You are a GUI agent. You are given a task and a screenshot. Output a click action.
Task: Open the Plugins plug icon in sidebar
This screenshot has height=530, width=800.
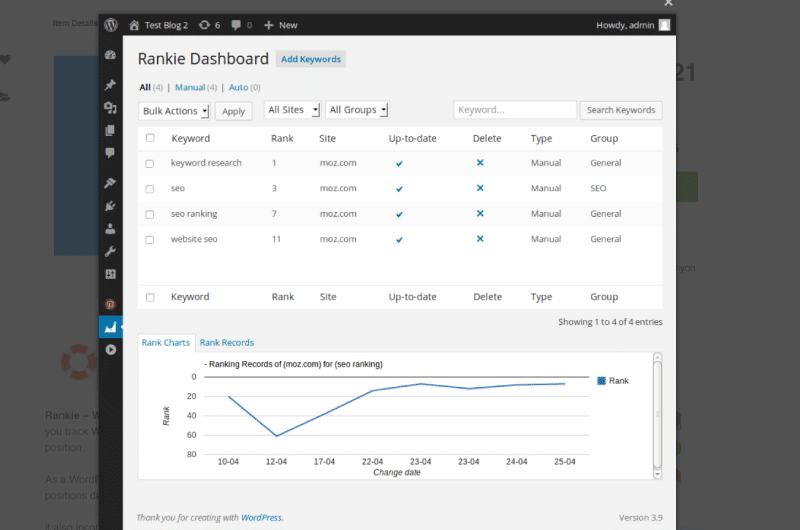tap(110, 206)
